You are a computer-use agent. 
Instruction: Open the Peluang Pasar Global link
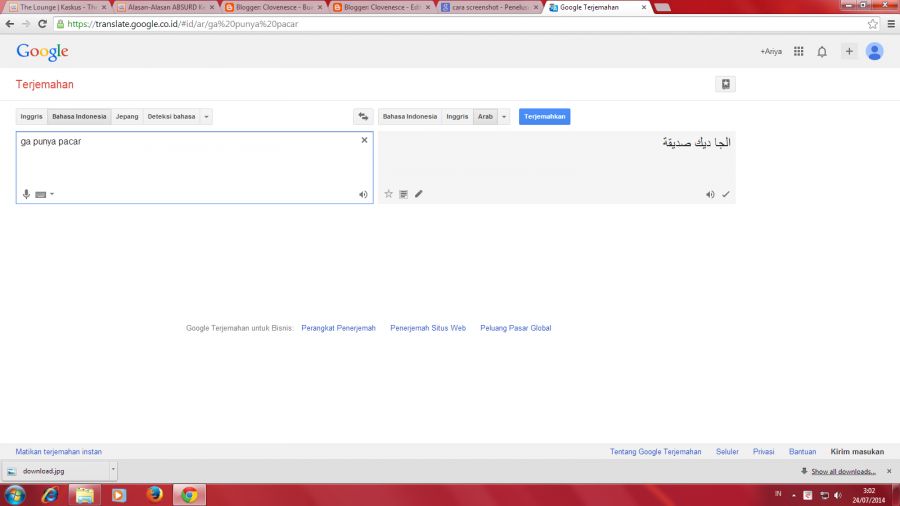point(515,328)
